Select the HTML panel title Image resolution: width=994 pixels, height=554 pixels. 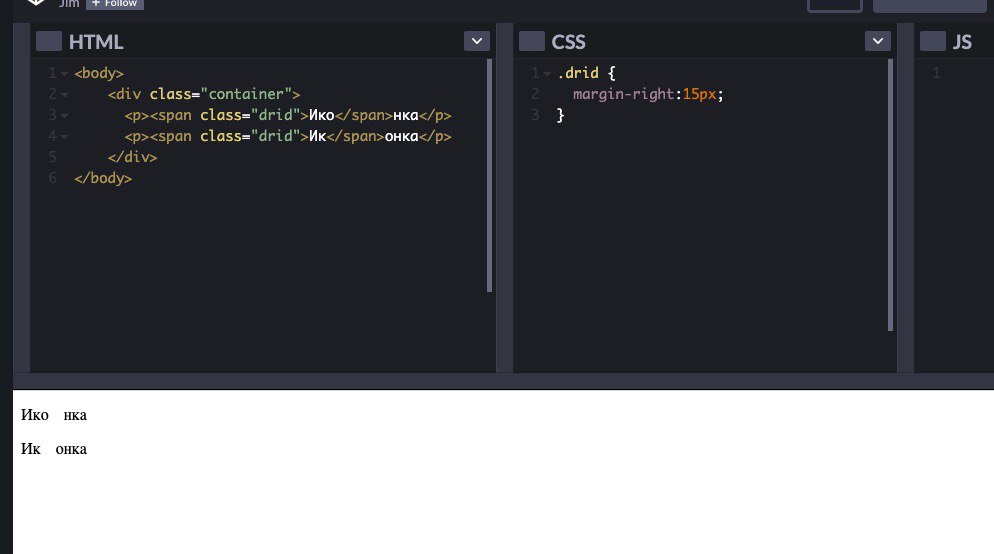96,42
